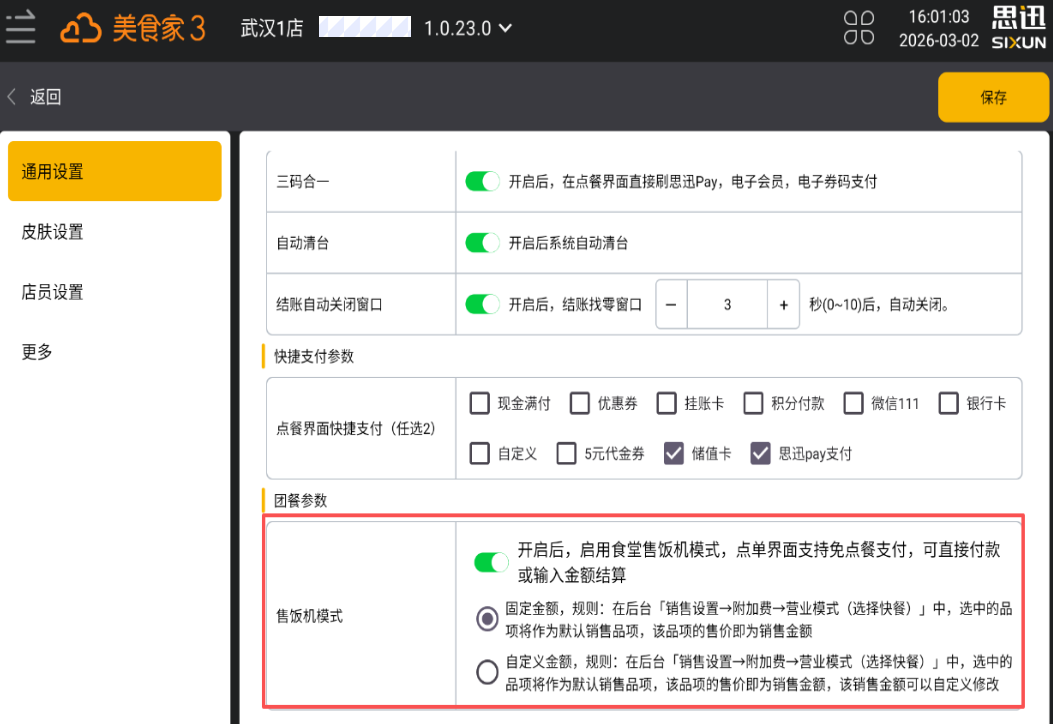Switch to the 皮肤设置 tab
Screen dimensions: 1053x724
pos(53,232)
